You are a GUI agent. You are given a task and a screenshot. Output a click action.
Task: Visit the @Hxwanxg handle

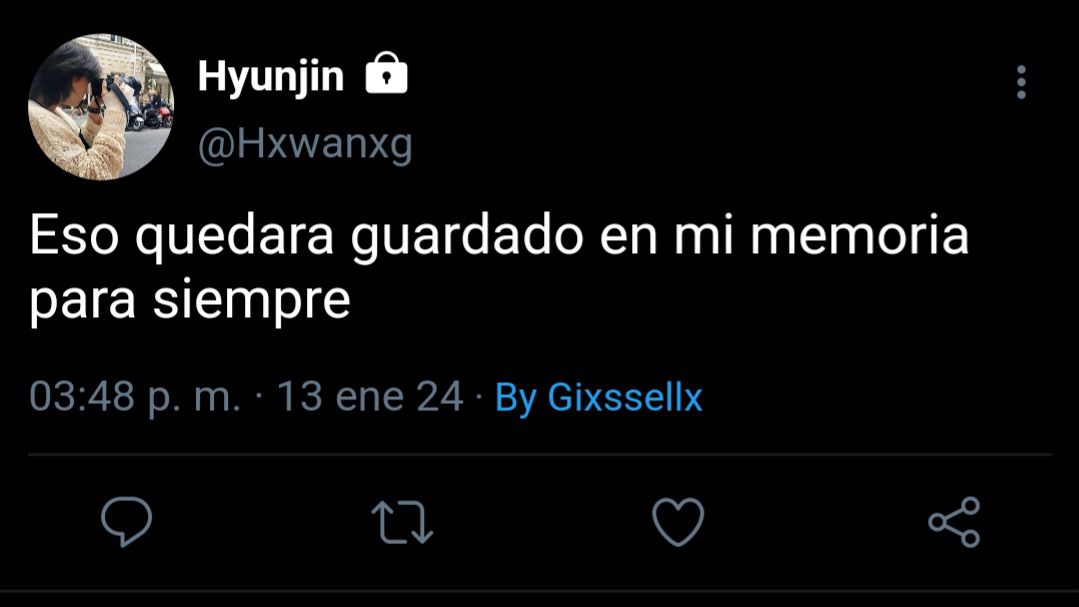305,145
